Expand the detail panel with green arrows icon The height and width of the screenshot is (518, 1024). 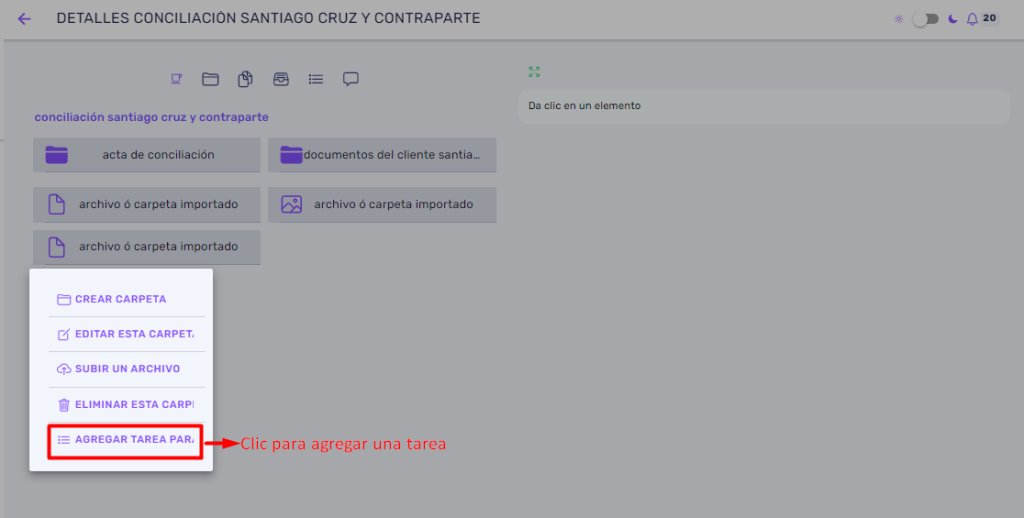tap(534, 72)
